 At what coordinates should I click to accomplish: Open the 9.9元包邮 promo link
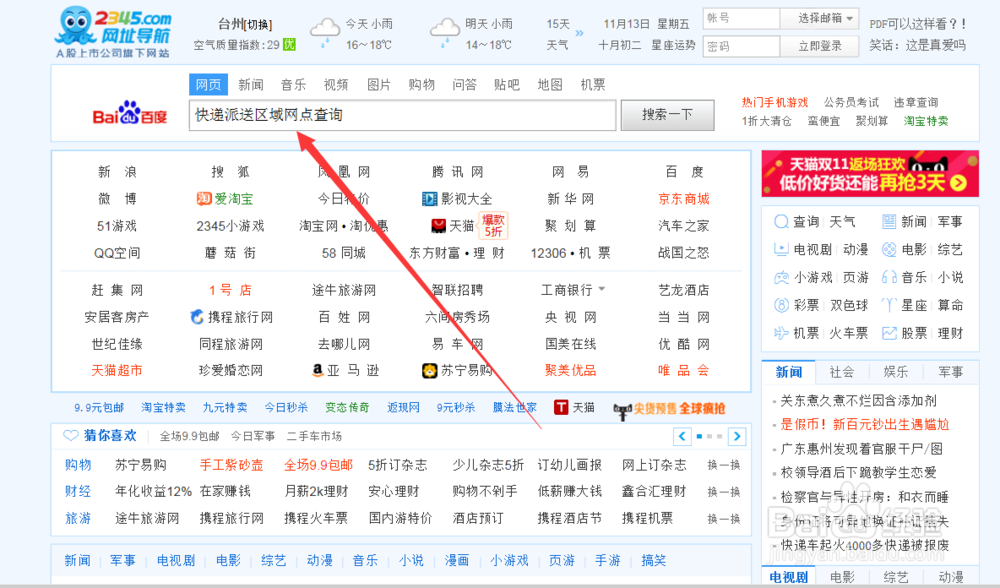(x=99, y=408)
